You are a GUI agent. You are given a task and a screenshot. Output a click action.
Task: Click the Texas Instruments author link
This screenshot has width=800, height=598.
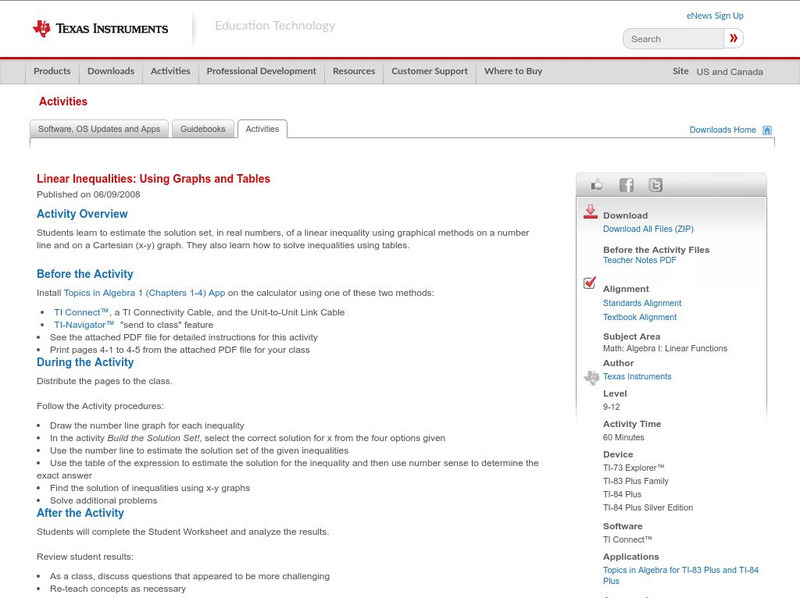coord(637,376)
